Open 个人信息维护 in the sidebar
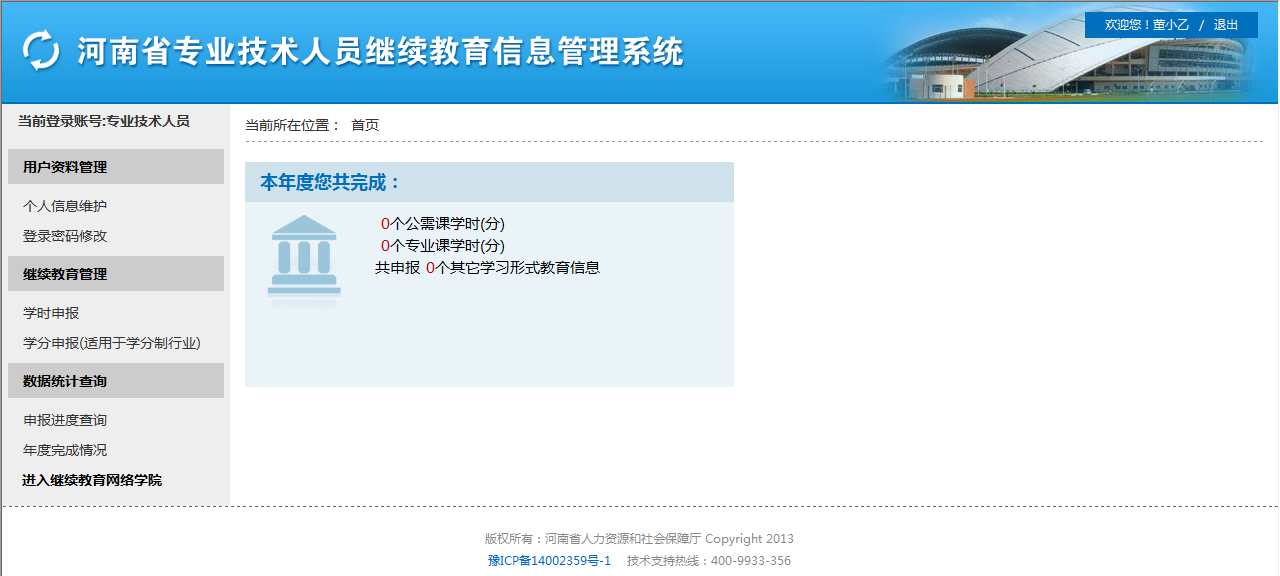The height and width of the screenshot is (576, 1280). coord(65,206)
